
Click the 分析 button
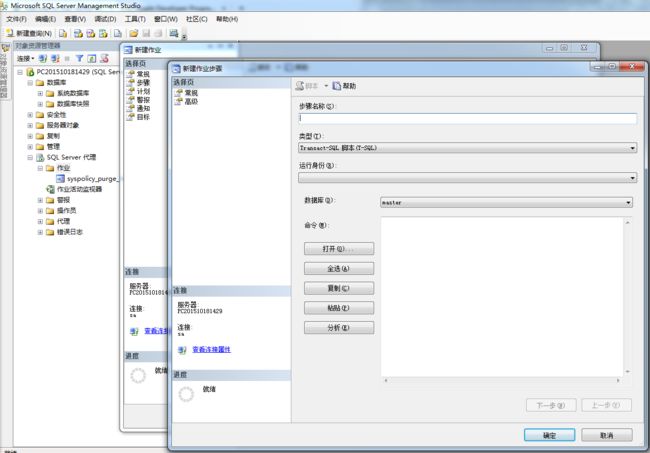pos(339,328)
